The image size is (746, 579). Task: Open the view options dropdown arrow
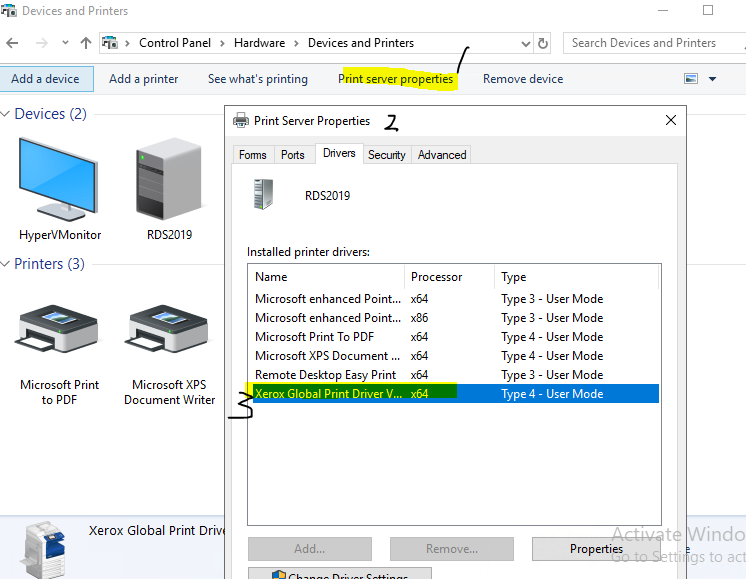pyautogui.click(x=712, y=79)
